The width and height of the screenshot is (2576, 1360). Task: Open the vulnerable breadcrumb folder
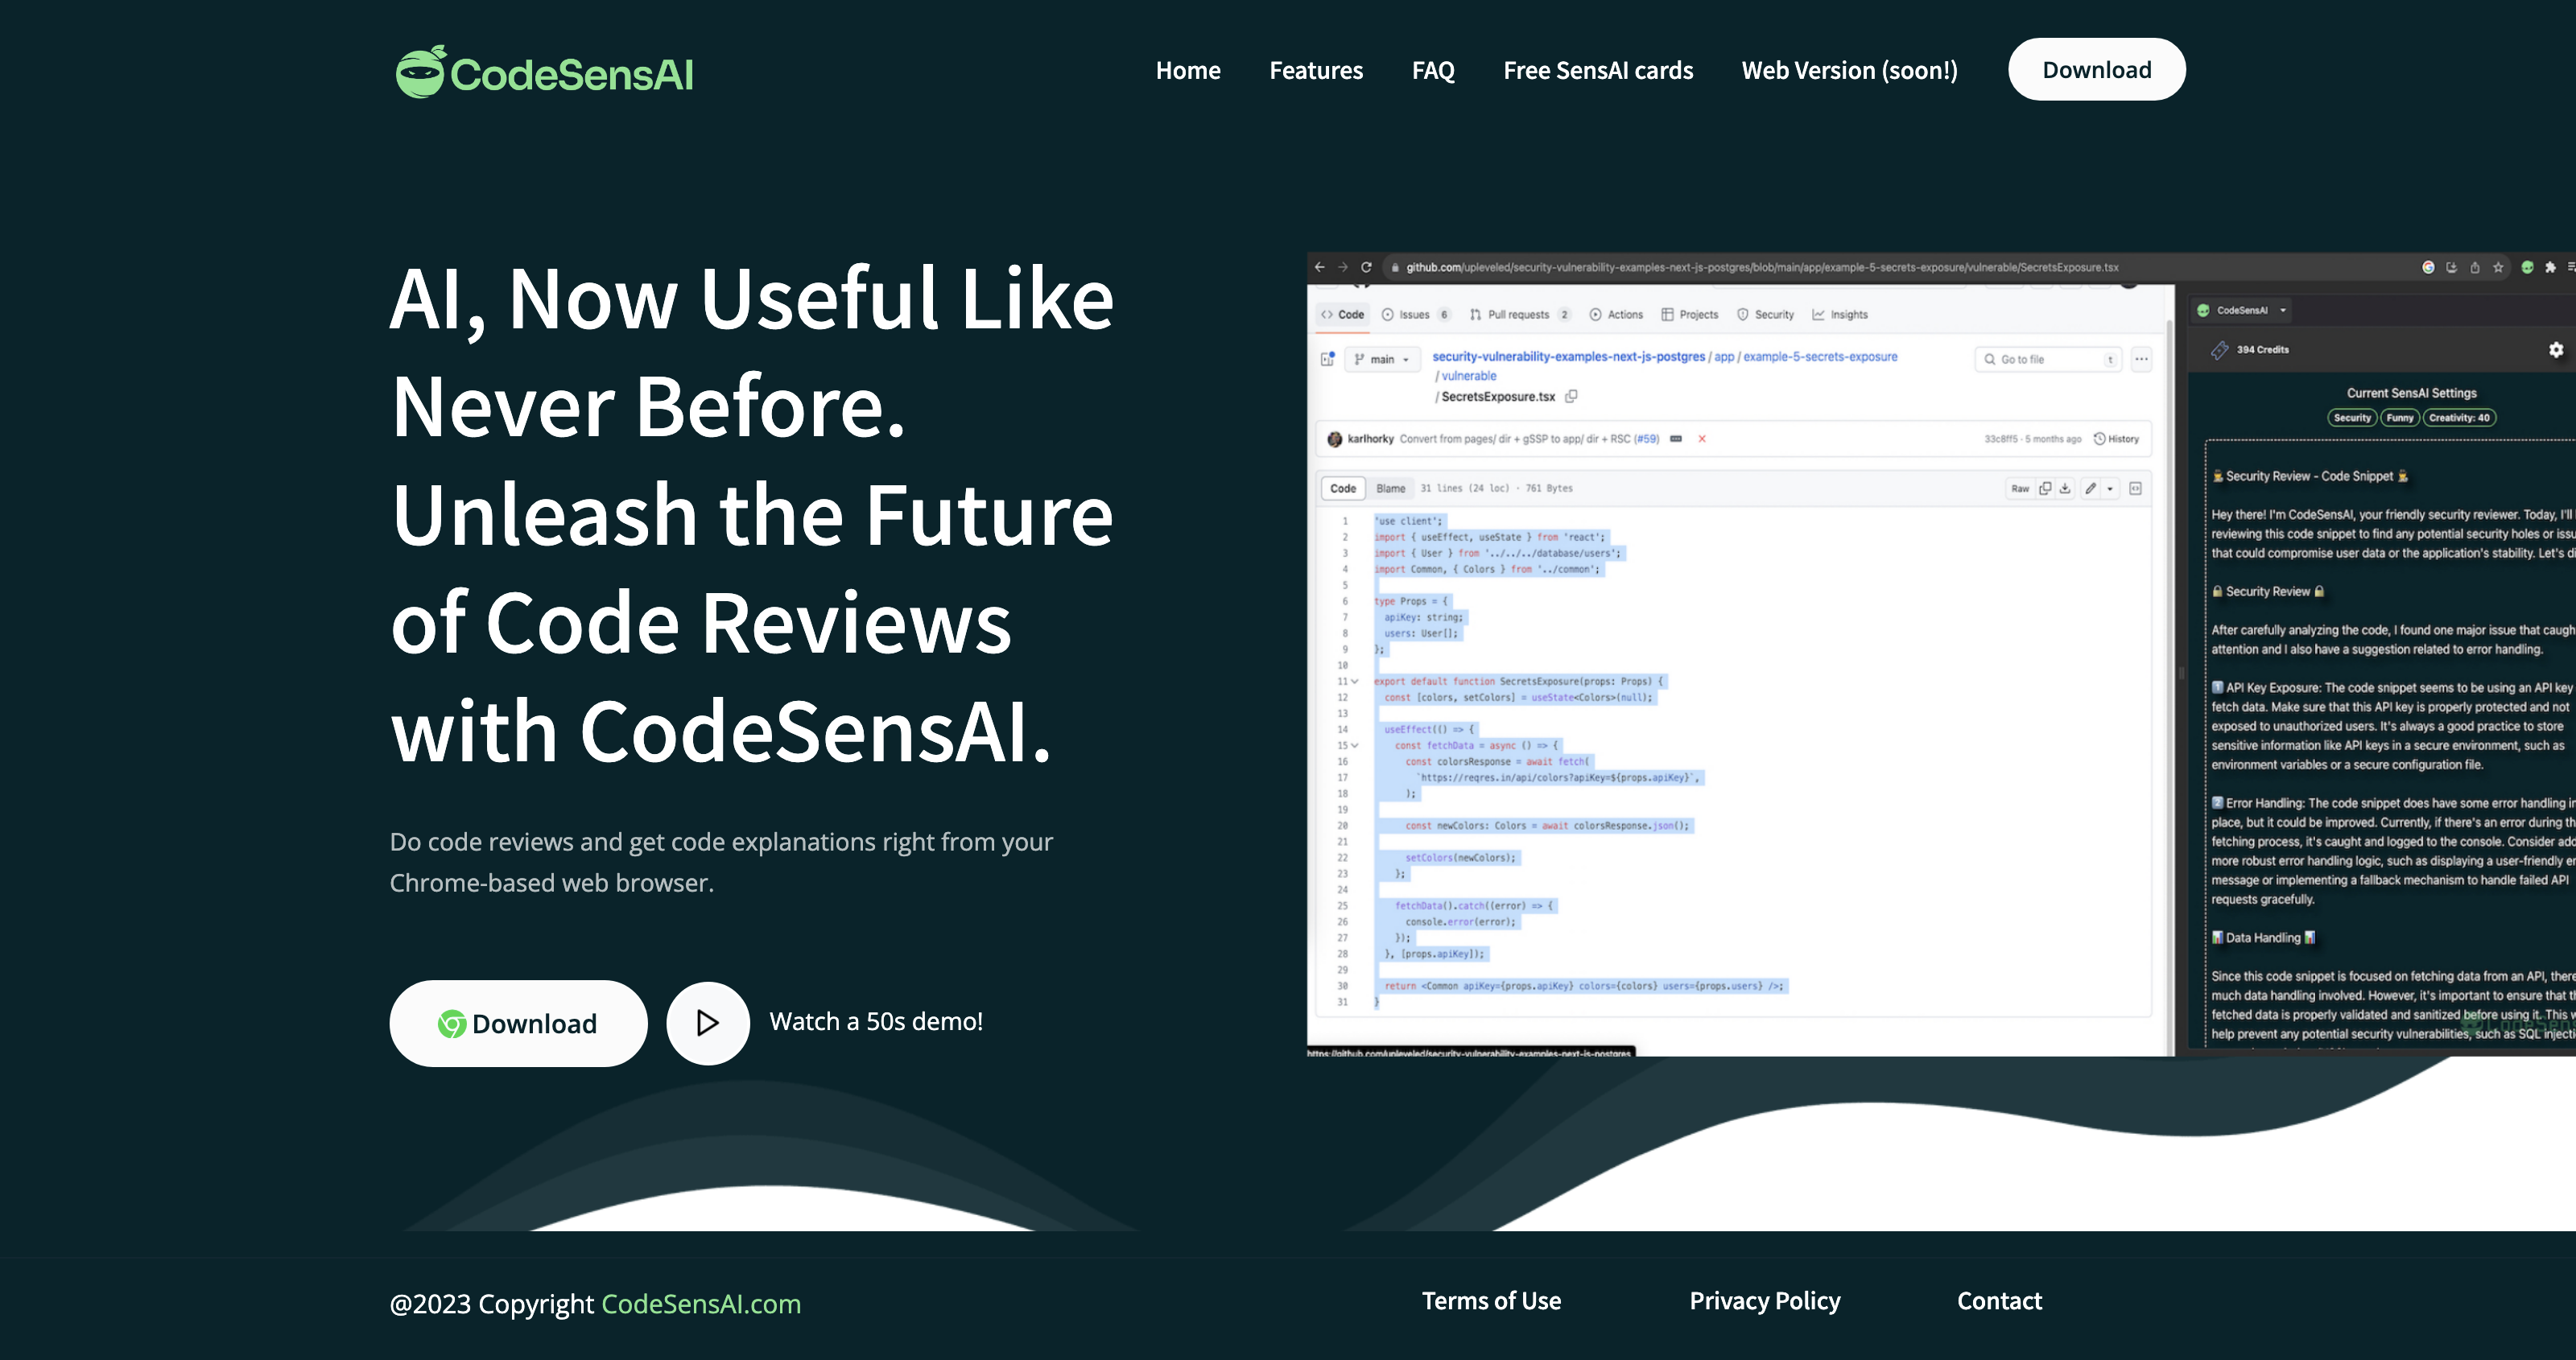(x=1469, y=376)
